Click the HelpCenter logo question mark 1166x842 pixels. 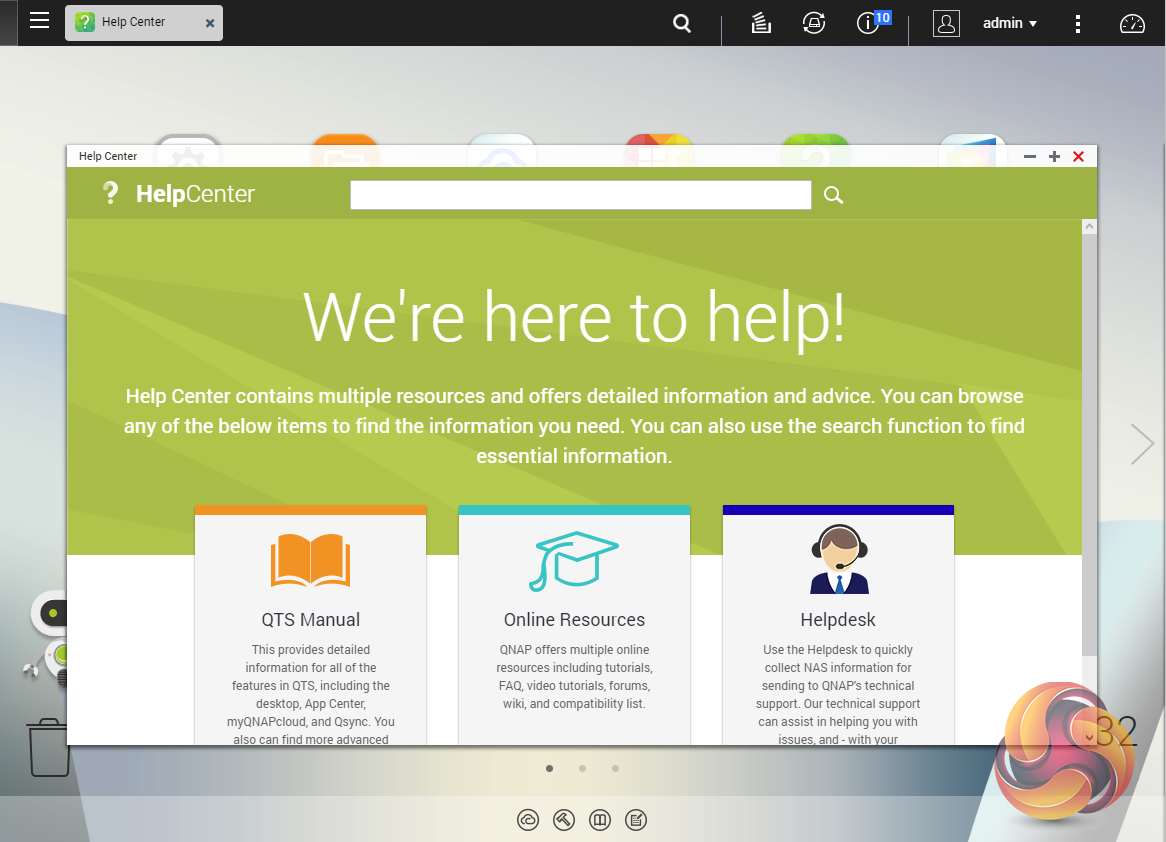click(110, 193)
